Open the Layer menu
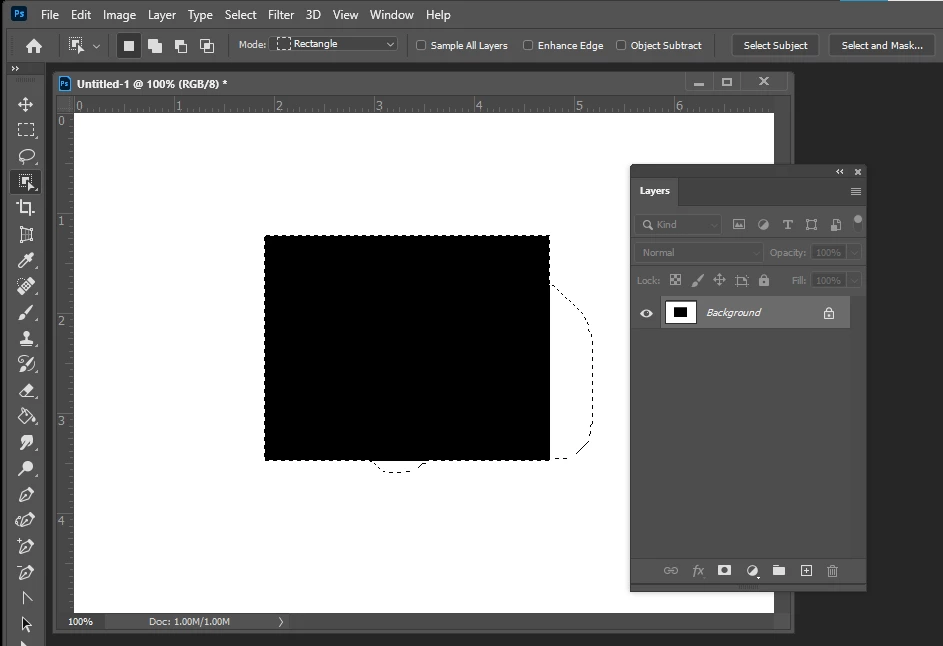The width and height of the screenshot is (943, 646). pos(162,14)
